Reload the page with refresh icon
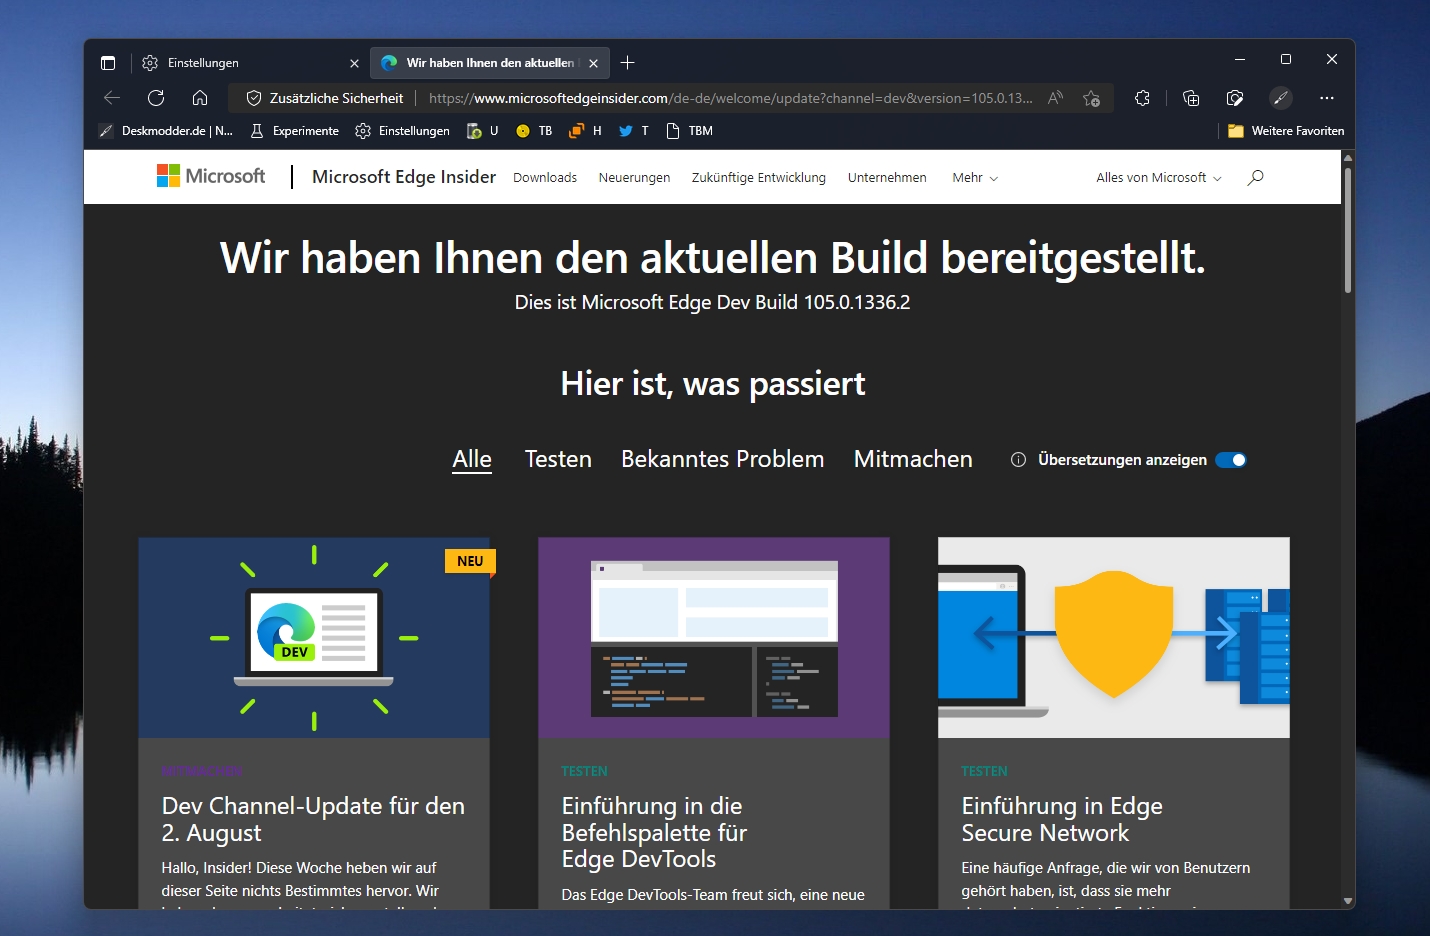 coord(156,98)
